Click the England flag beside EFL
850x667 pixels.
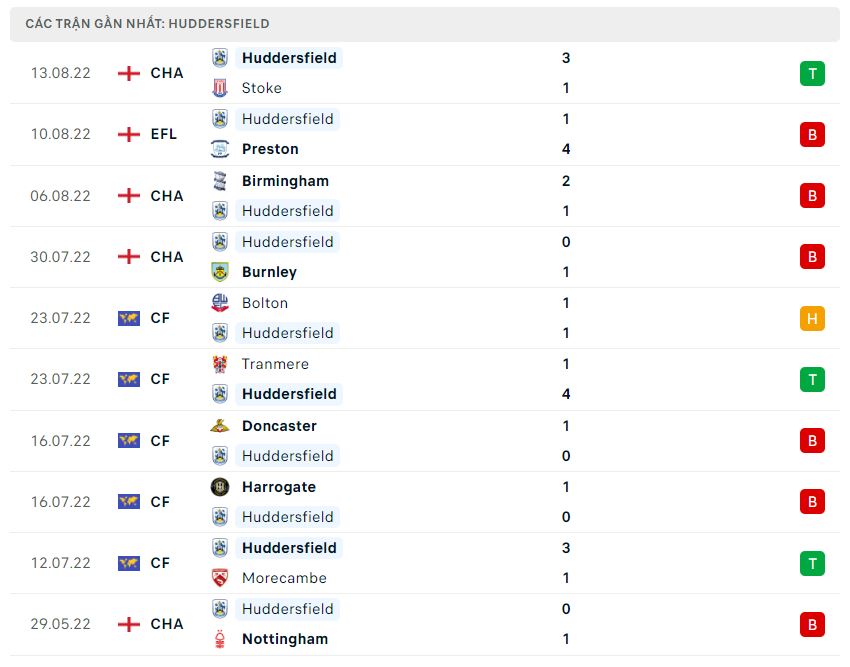point(128,134)
